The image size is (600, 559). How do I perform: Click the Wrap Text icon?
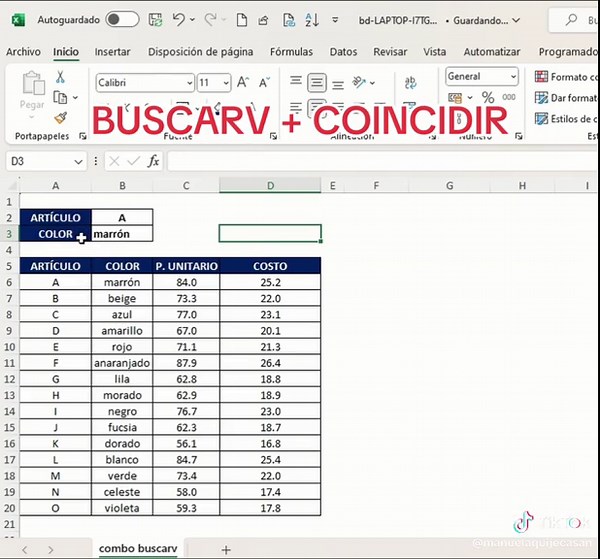coord(410,82)
